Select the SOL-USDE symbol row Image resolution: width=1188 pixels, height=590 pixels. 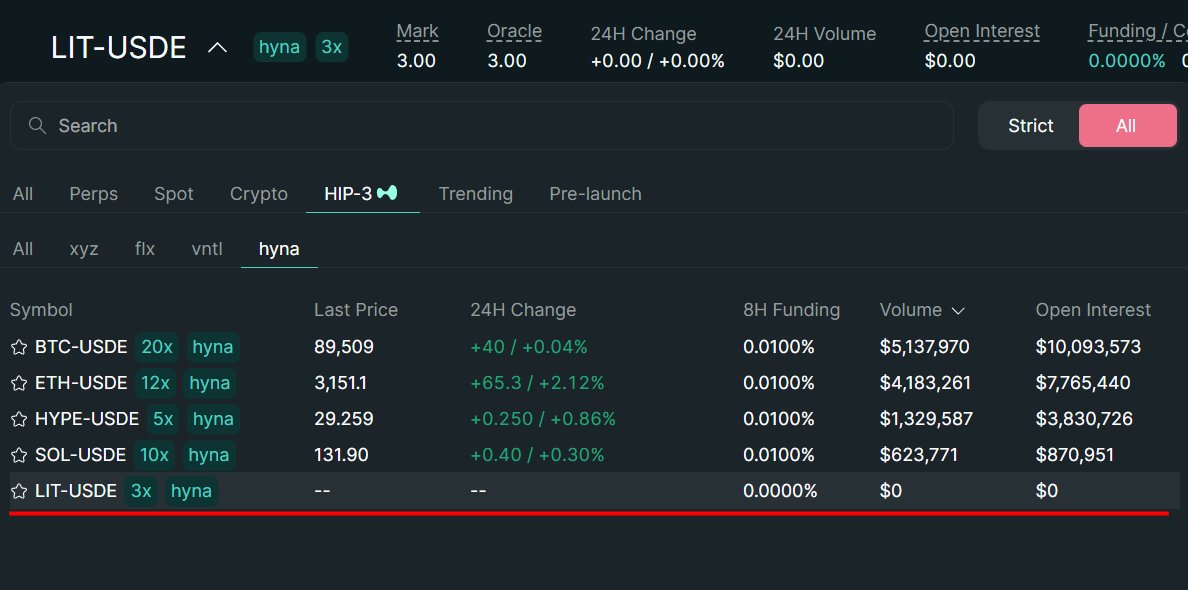coord(595,455)
